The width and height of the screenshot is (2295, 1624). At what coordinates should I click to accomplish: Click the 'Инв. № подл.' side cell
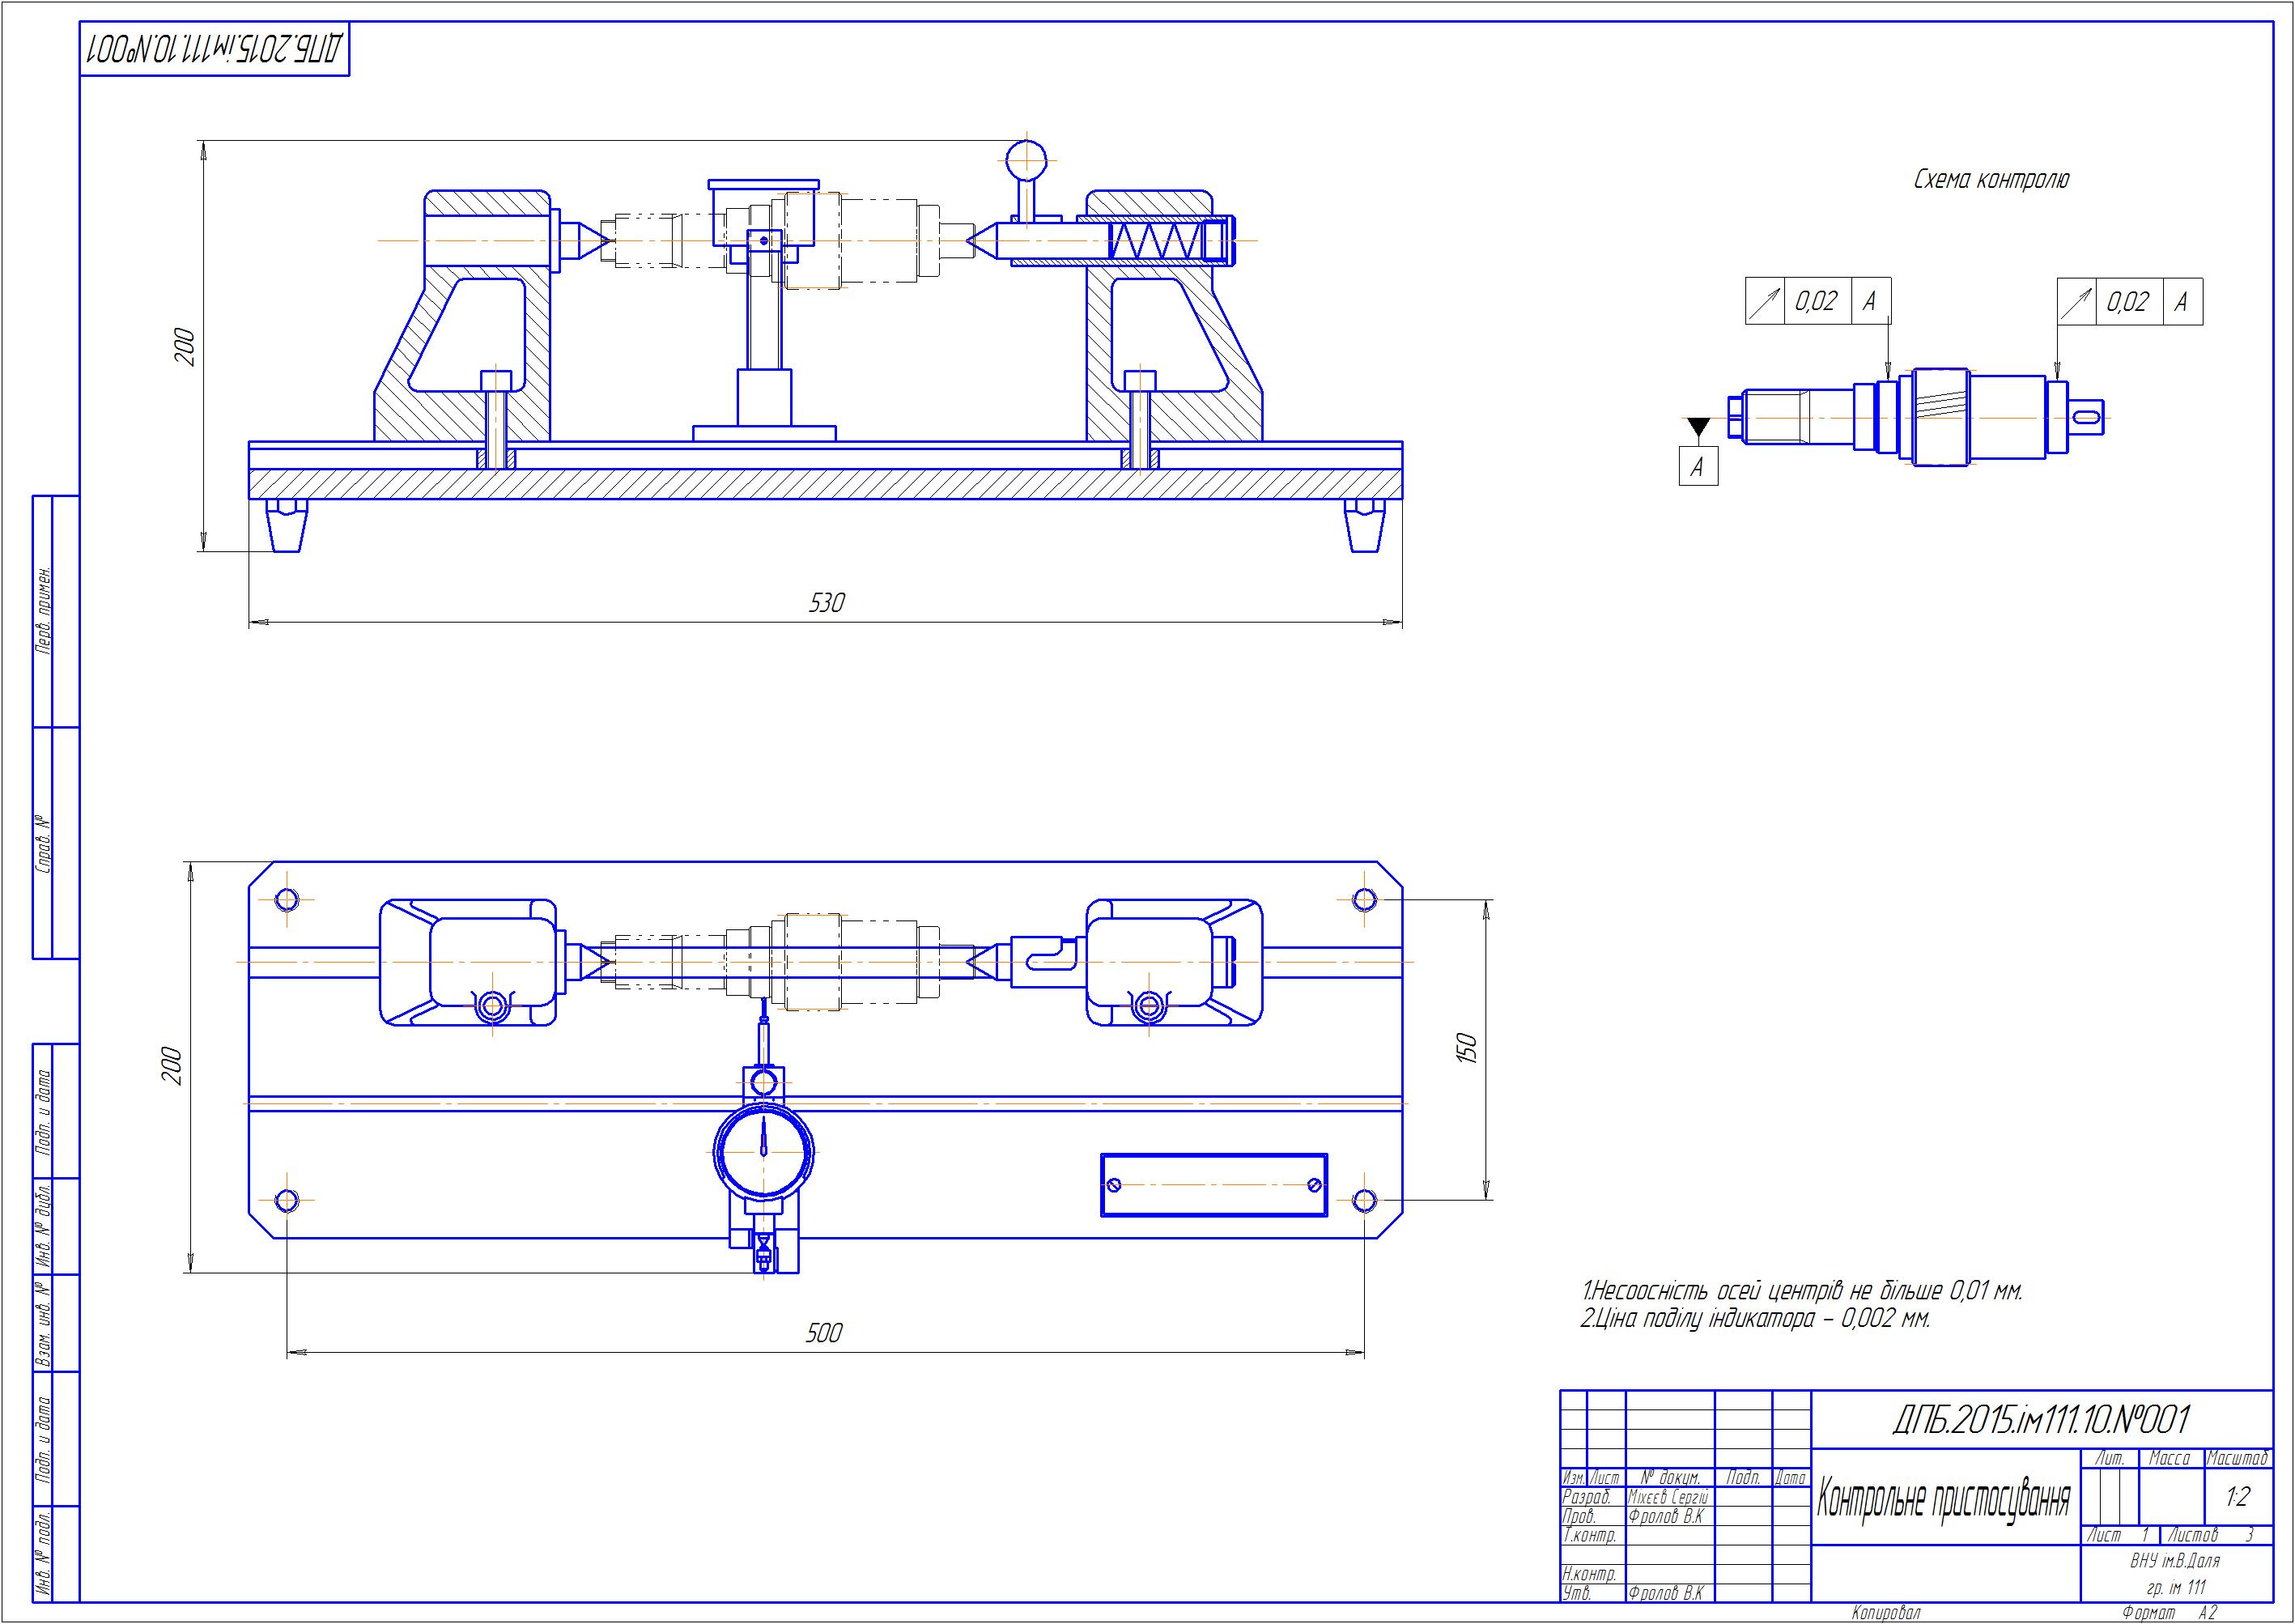point(44,1554)
